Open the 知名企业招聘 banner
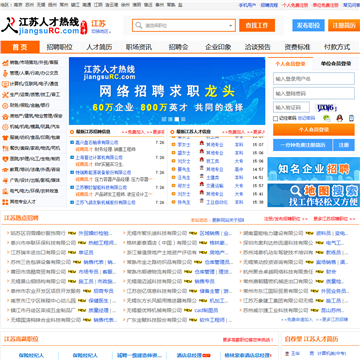Screen dimensions: 360x360 click(314, 169)
